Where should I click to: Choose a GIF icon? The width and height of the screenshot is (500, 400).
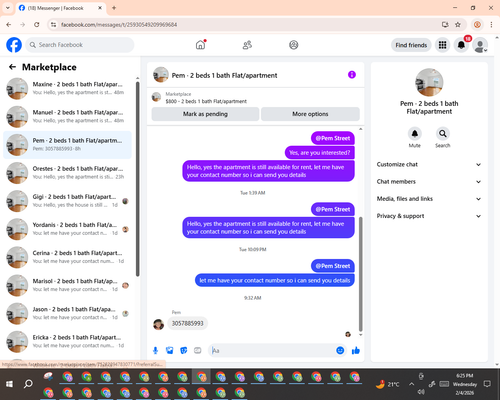click(x=198, y=350)
